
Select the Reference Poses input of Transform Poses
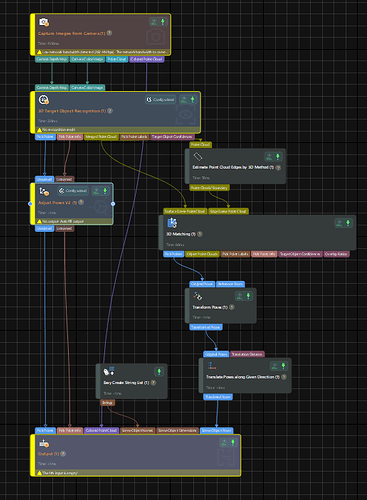pyautogui.click(x=230, y=284)
